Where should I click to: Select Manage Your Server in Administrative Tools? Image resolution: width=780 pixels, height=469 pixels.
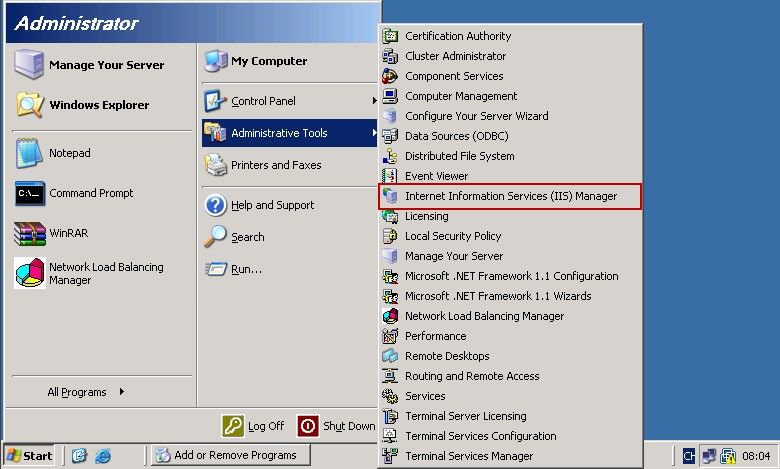510,256
